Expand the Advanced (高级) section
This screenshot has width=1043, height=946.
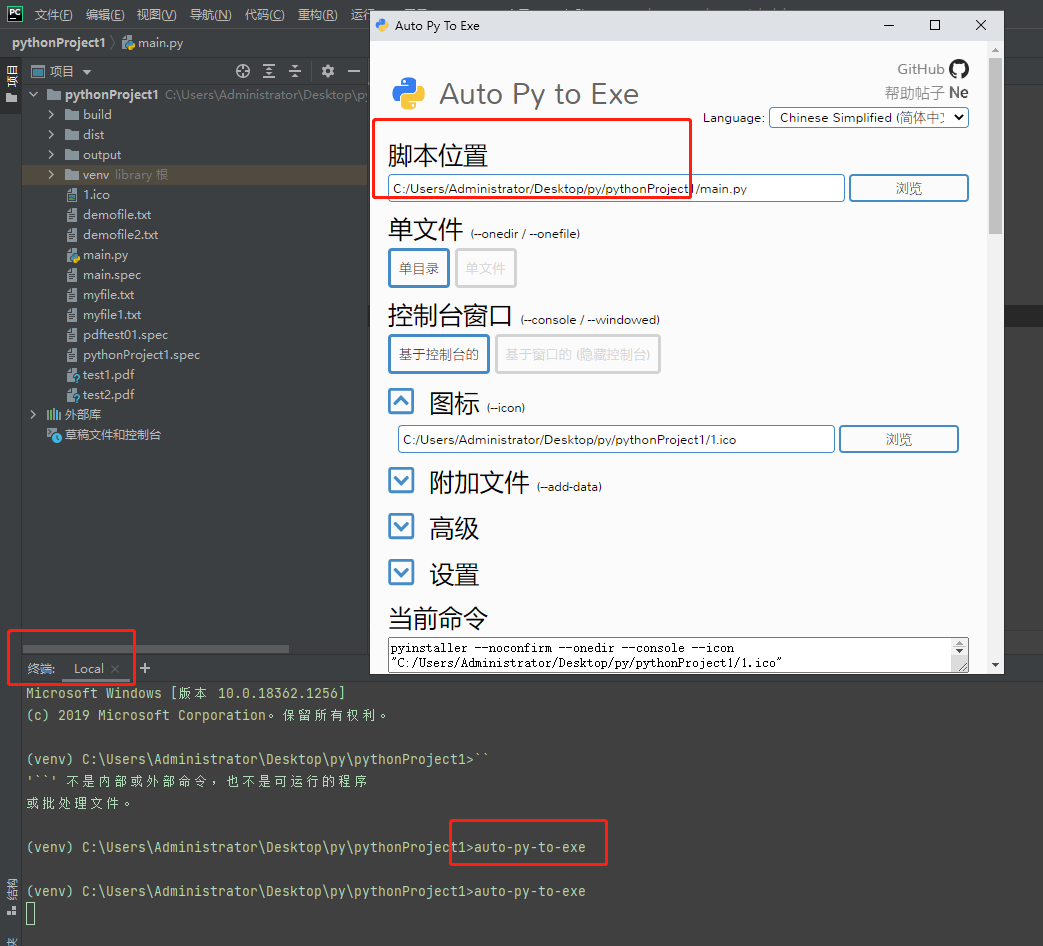pos(401,526)
